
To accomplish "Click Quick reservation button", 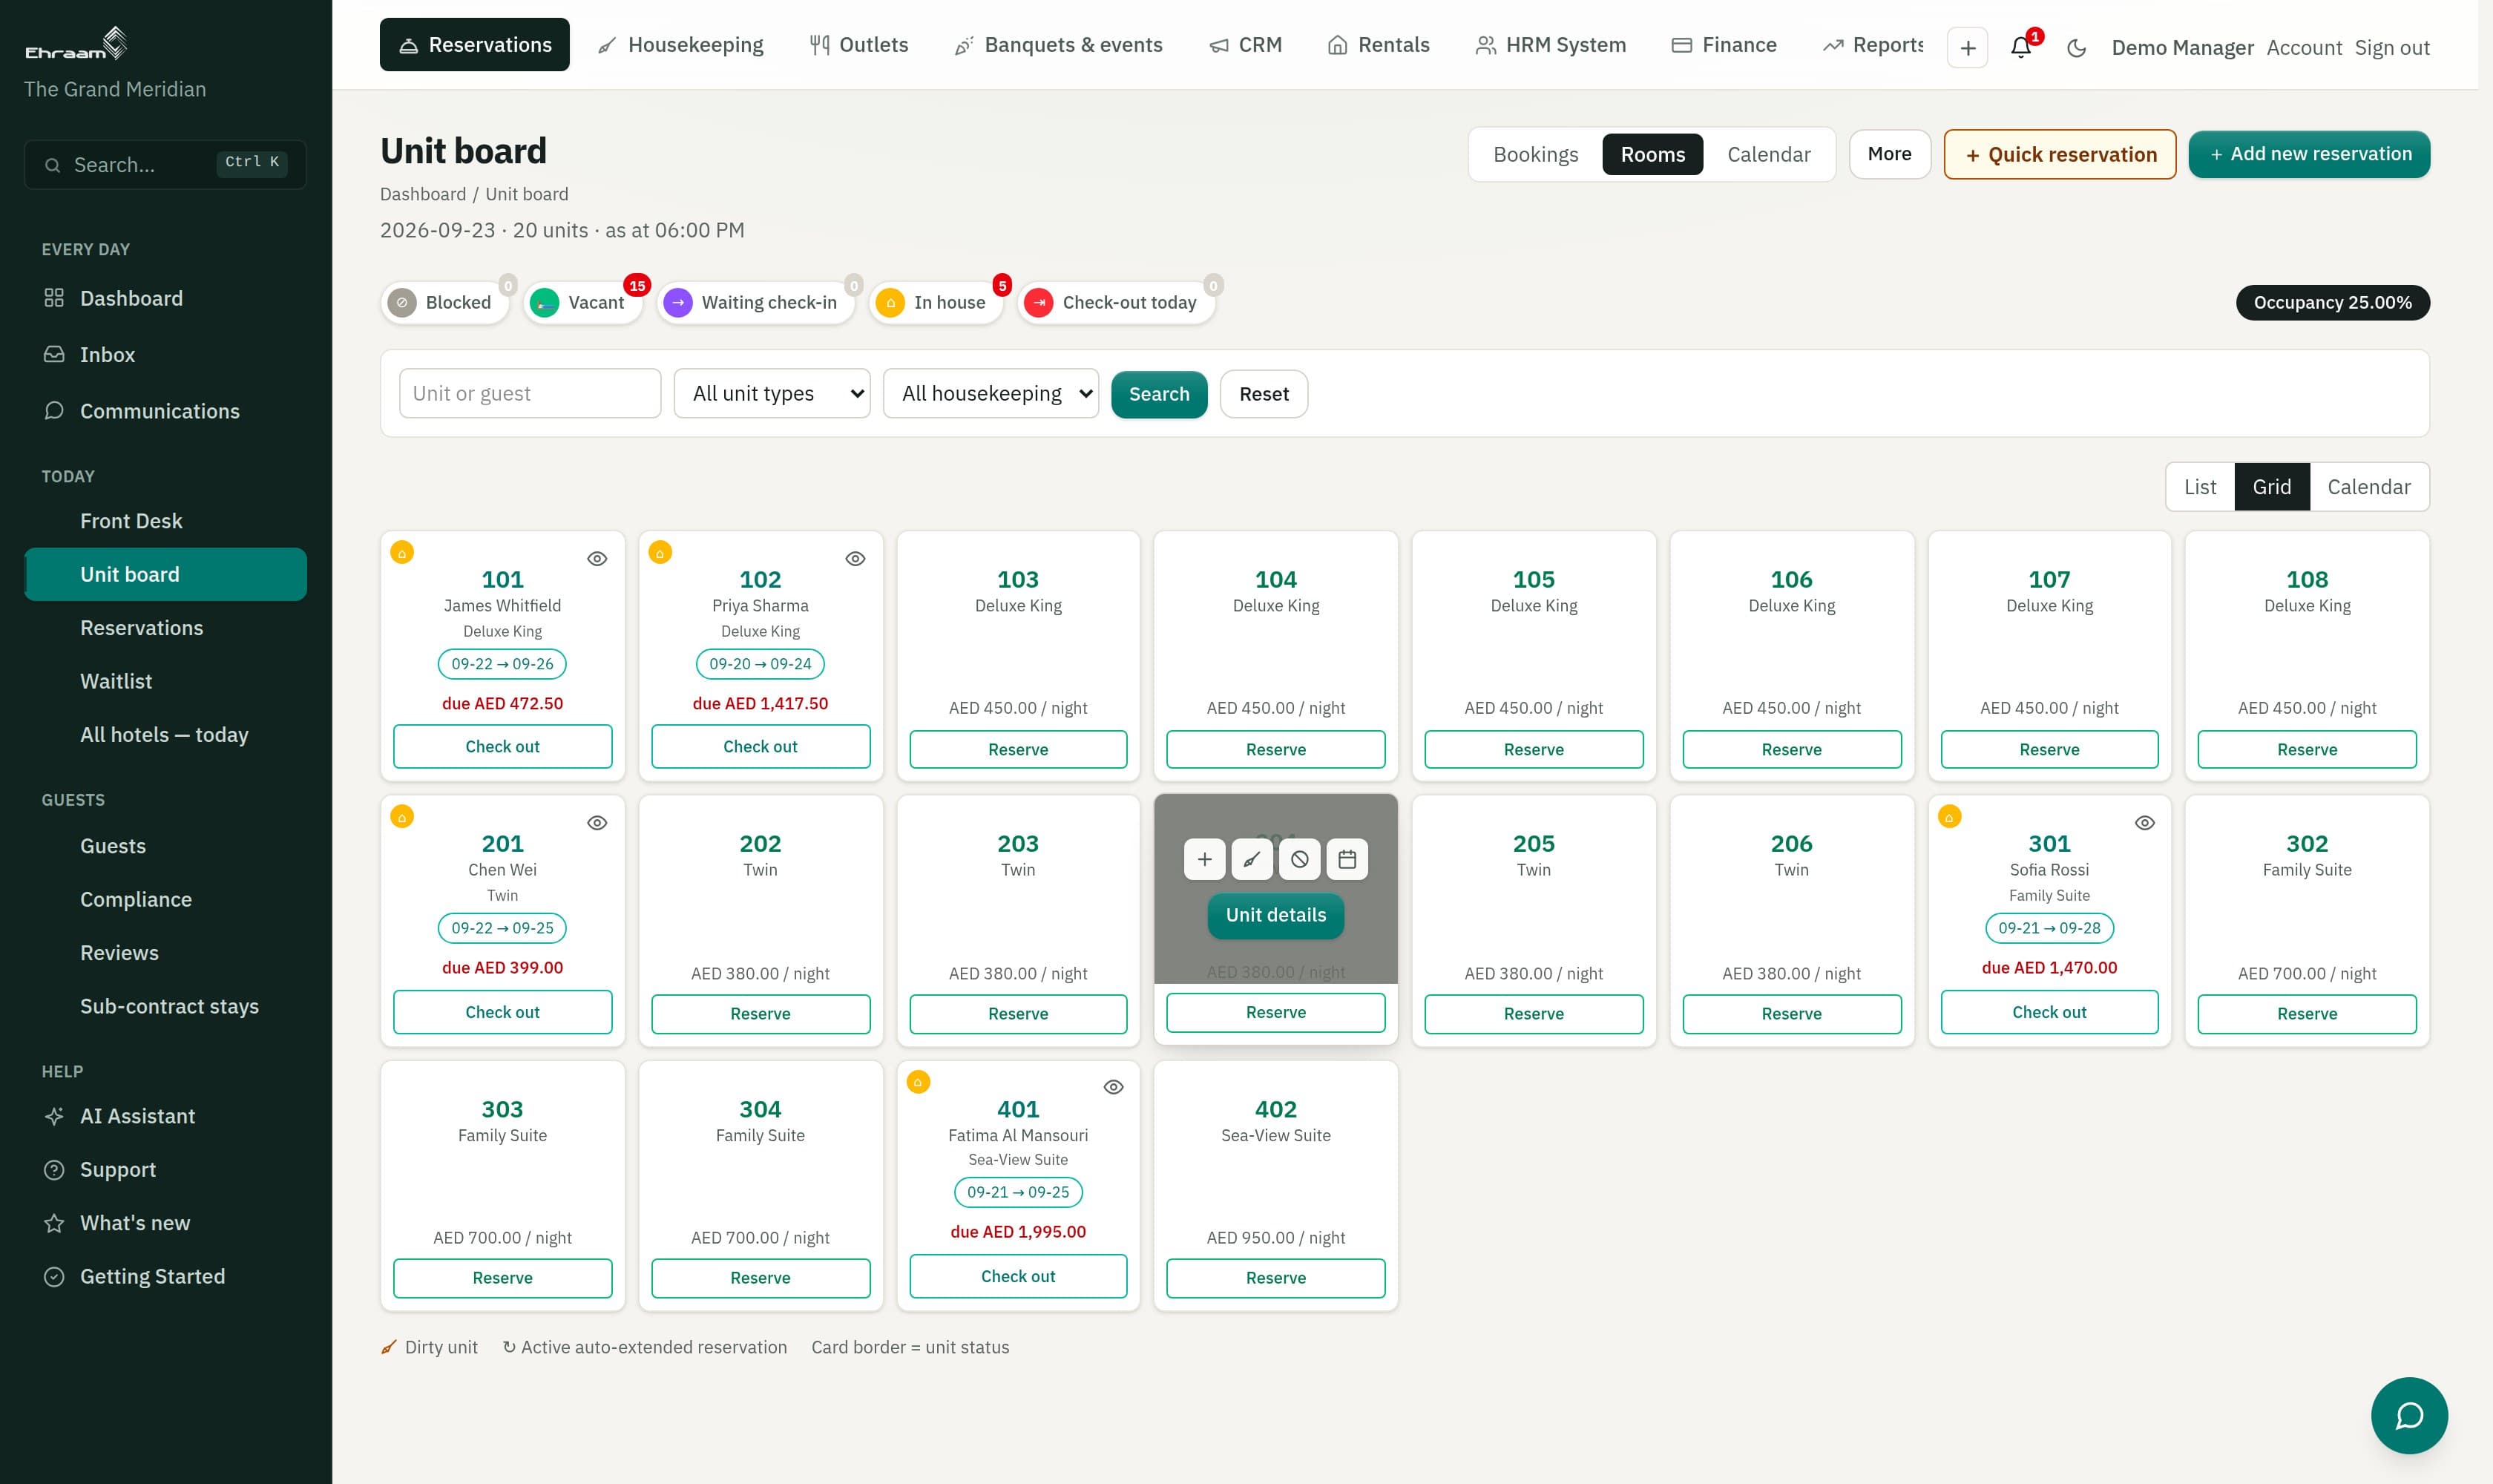I will click(x=2060, y=155).
